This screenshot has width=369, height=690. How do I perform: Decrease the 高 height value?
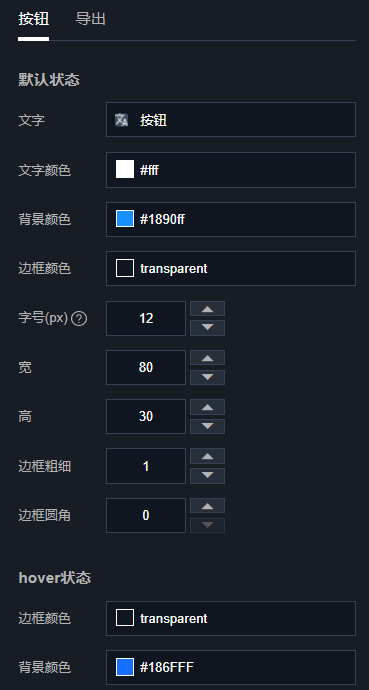click(208, 426)
